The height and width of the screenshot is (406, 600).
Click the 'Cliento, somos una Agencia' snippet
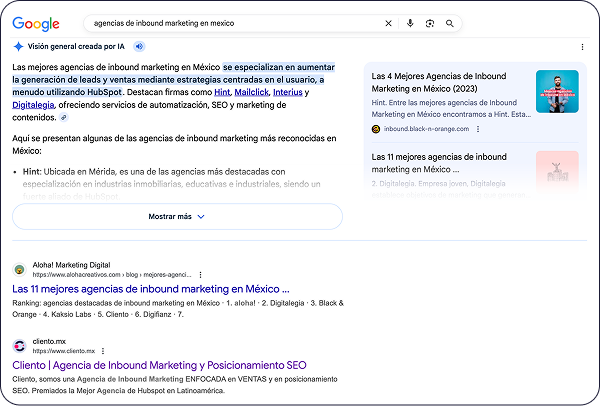click(175, 385)
